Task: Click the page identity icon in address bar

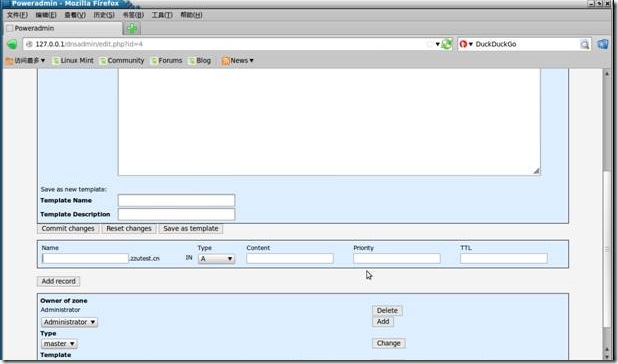Action: pos(29,44)
